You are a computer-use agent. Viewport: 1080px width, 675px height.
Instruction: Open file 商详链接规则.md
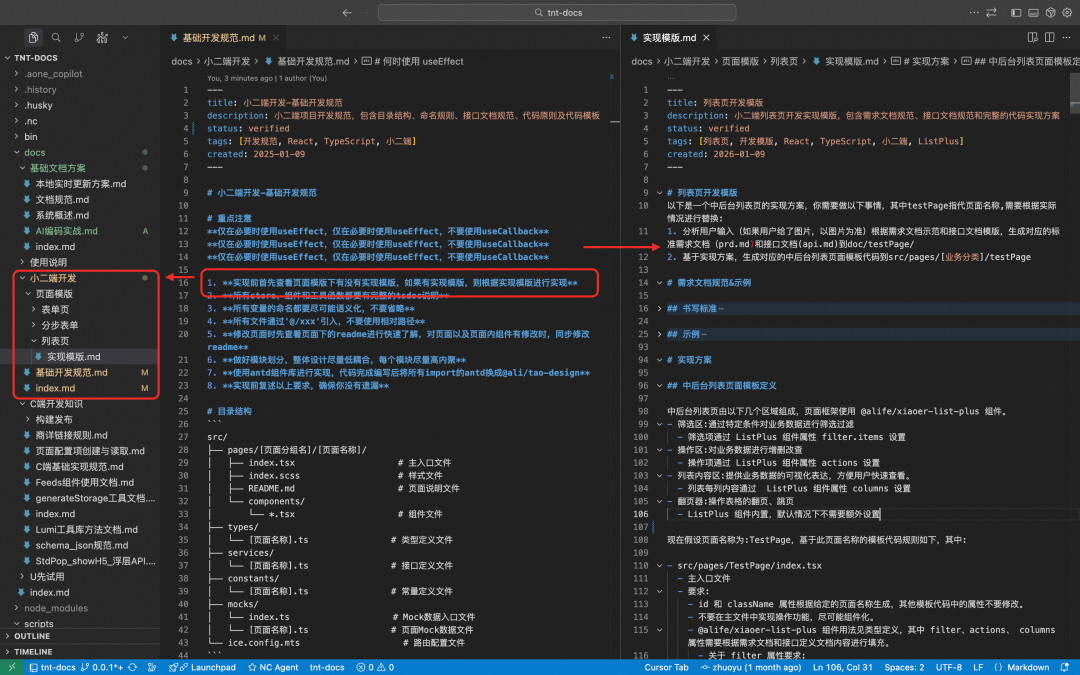[80, 435]
